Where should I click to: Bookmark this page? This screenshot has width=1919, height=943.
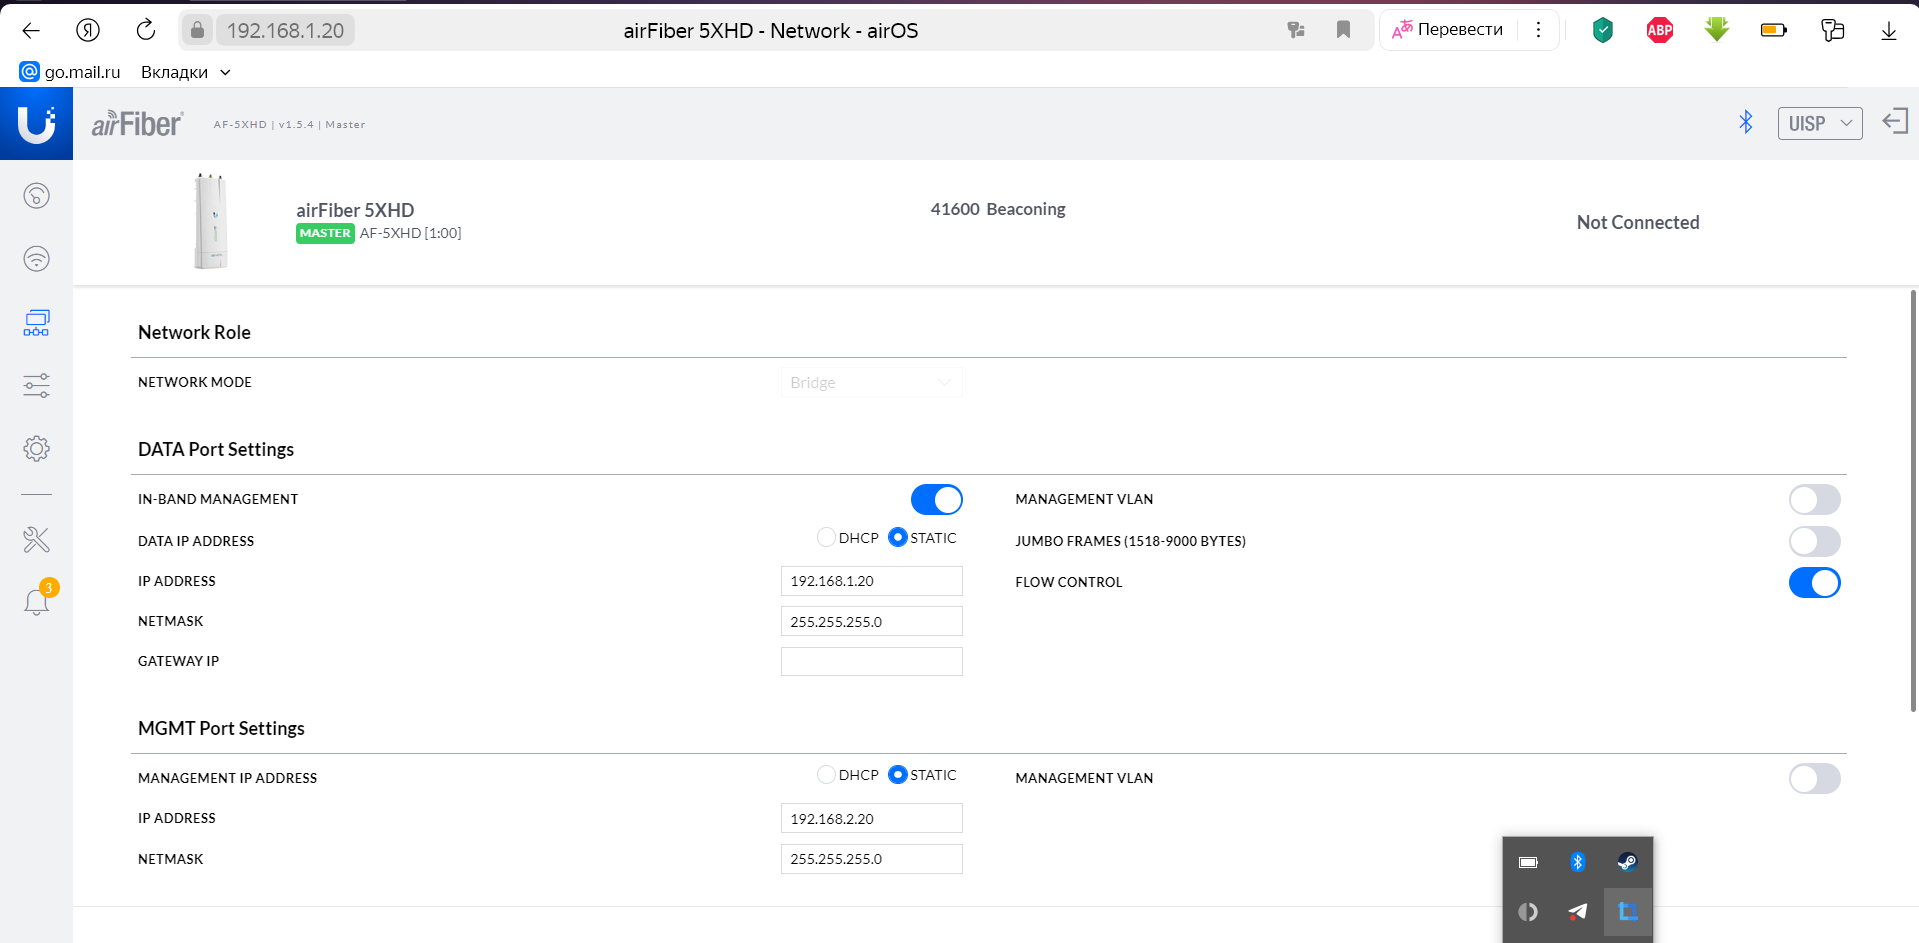[x=1343, y=30]
